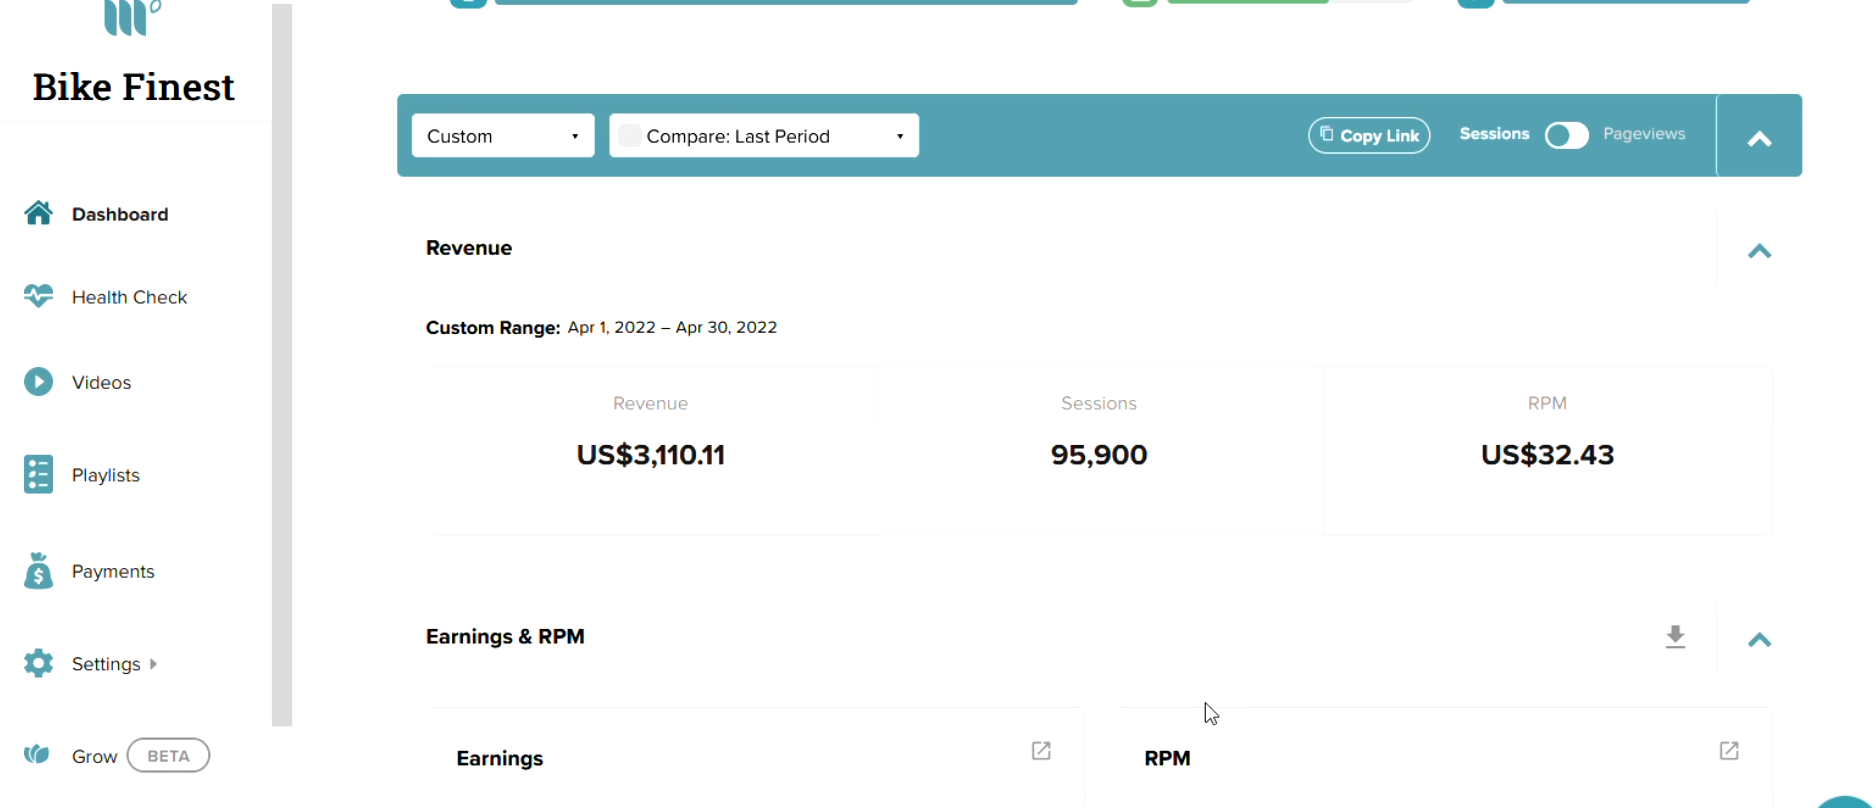The height and width of the screenshot is (808, 1876).
Task: Click the RPM card heading
Action: (x=1167, y=758)
